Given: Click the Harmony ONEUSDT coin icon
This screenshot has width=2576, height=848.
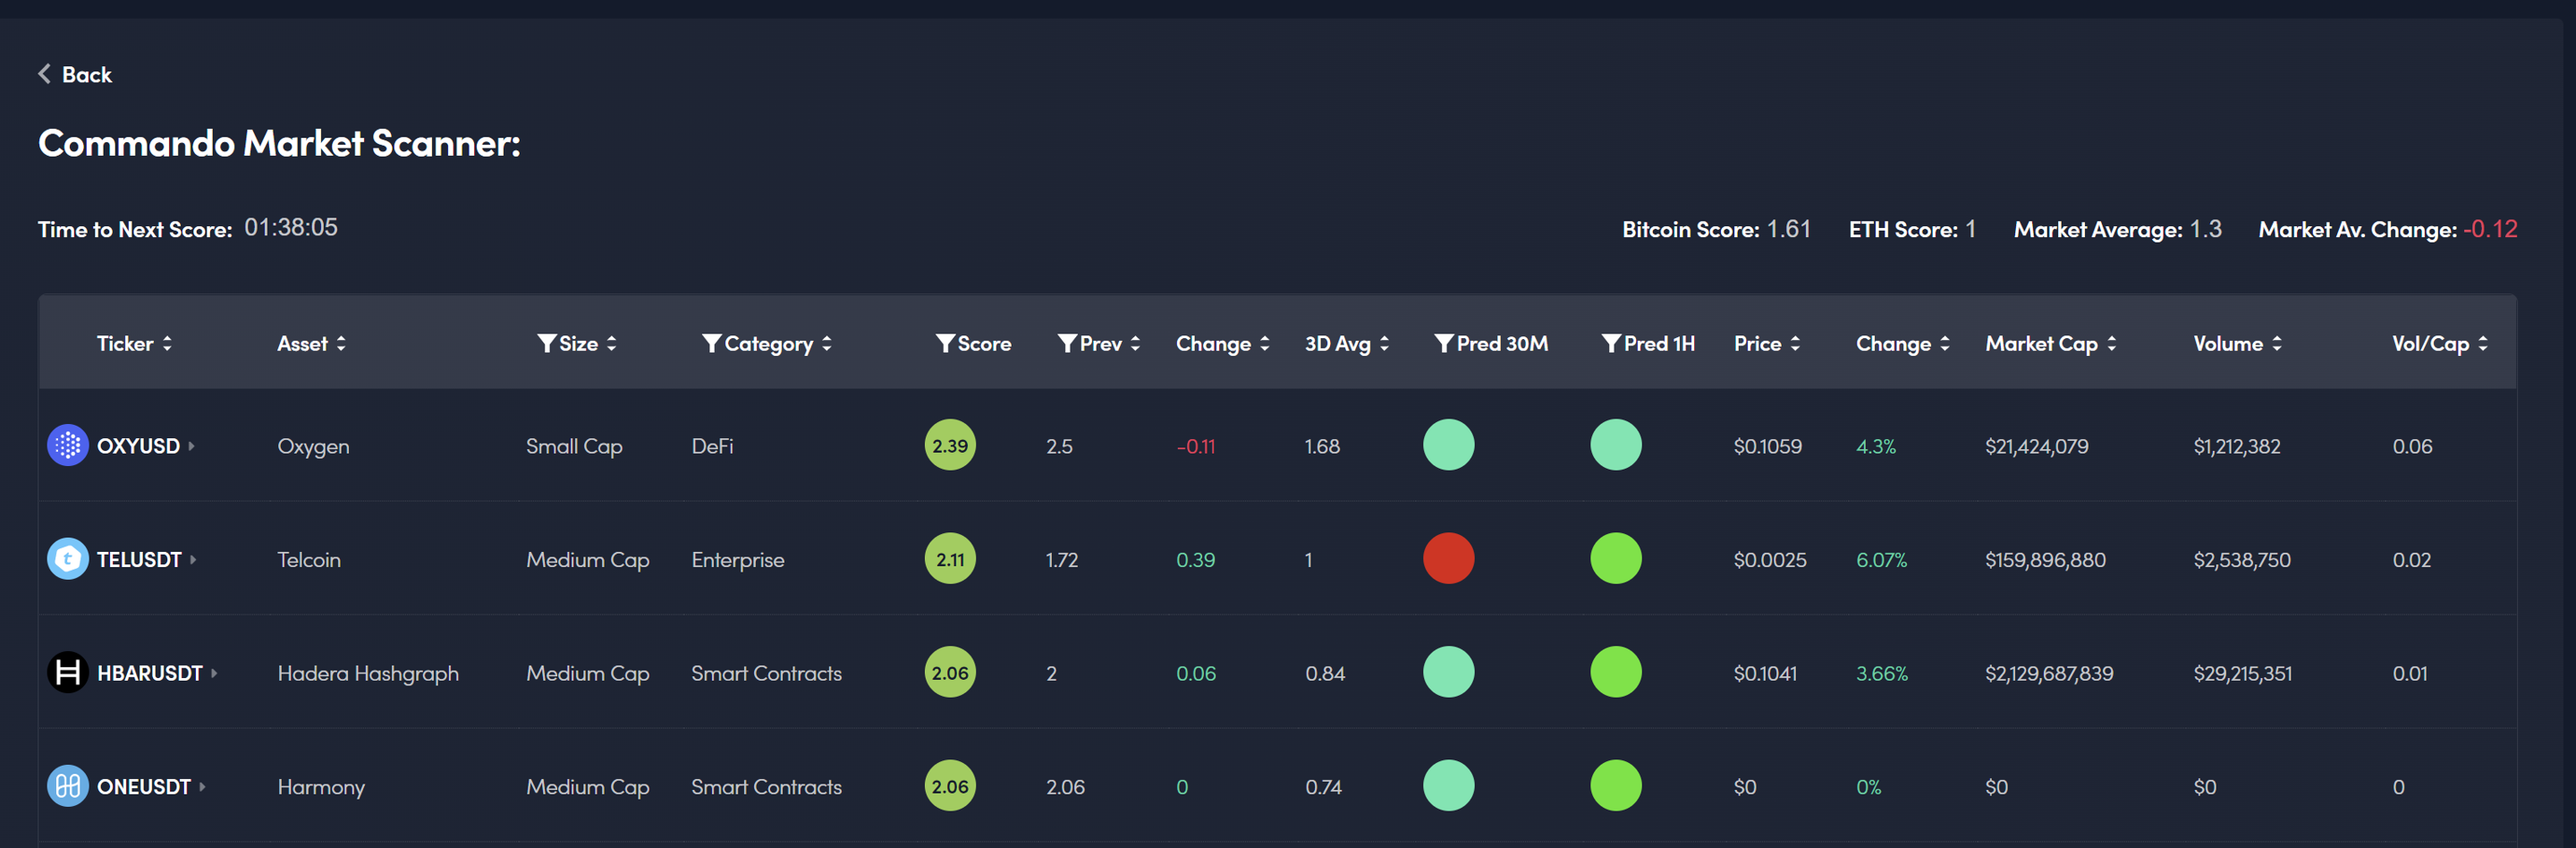Looking at the screenshot, I should 67,786.
